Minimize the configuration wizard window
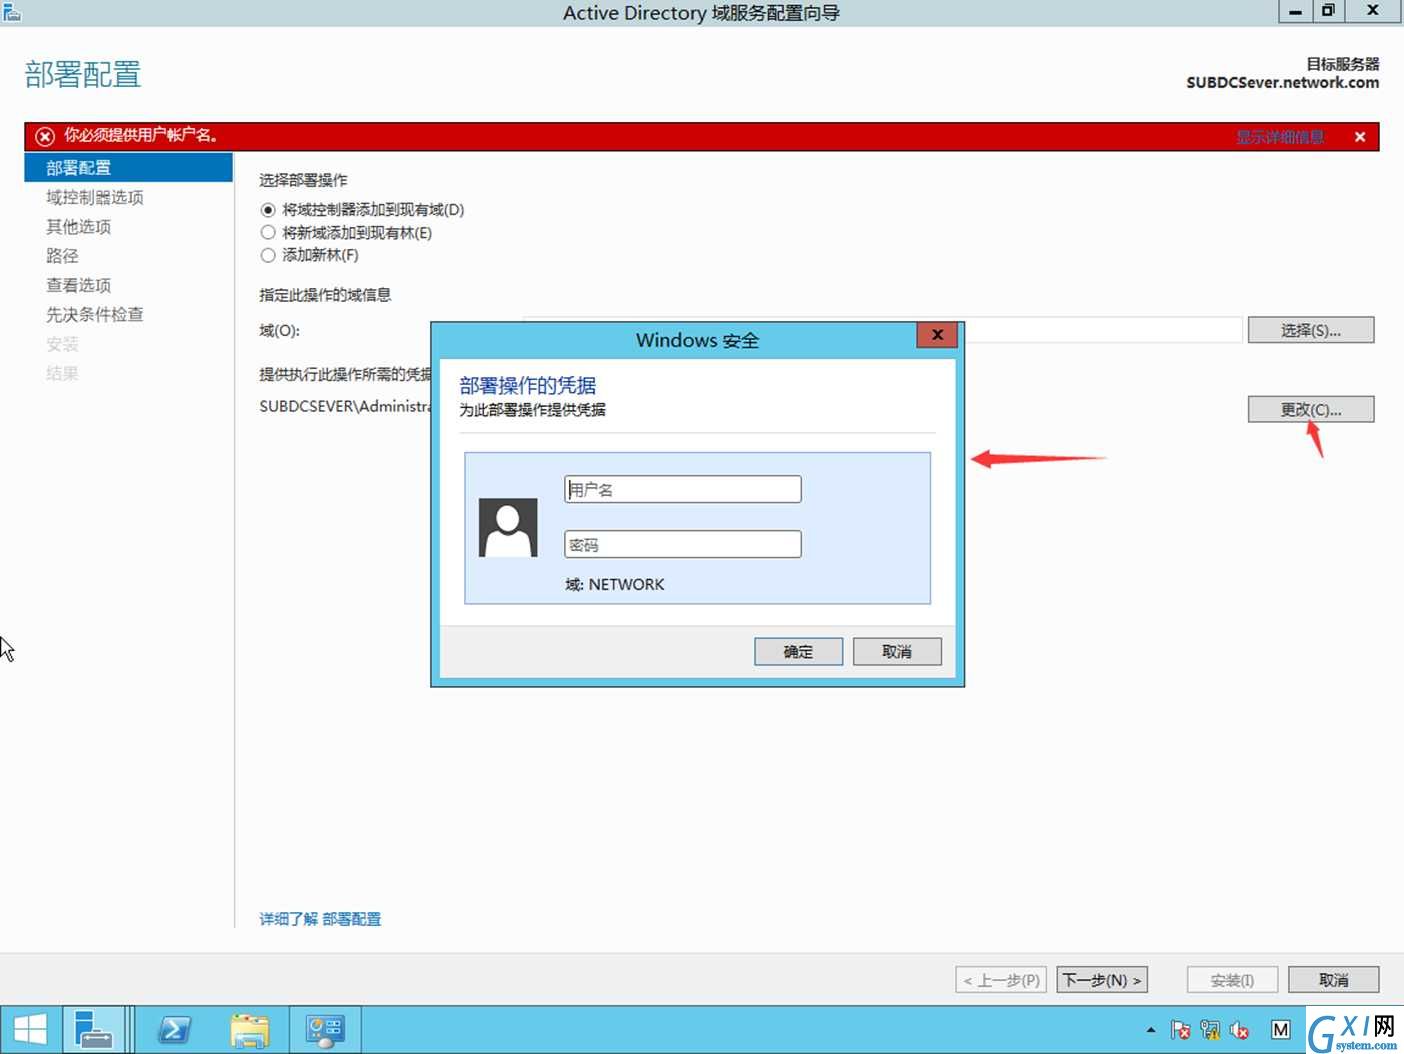The image size is (1404, 1054). [1295, 11]
